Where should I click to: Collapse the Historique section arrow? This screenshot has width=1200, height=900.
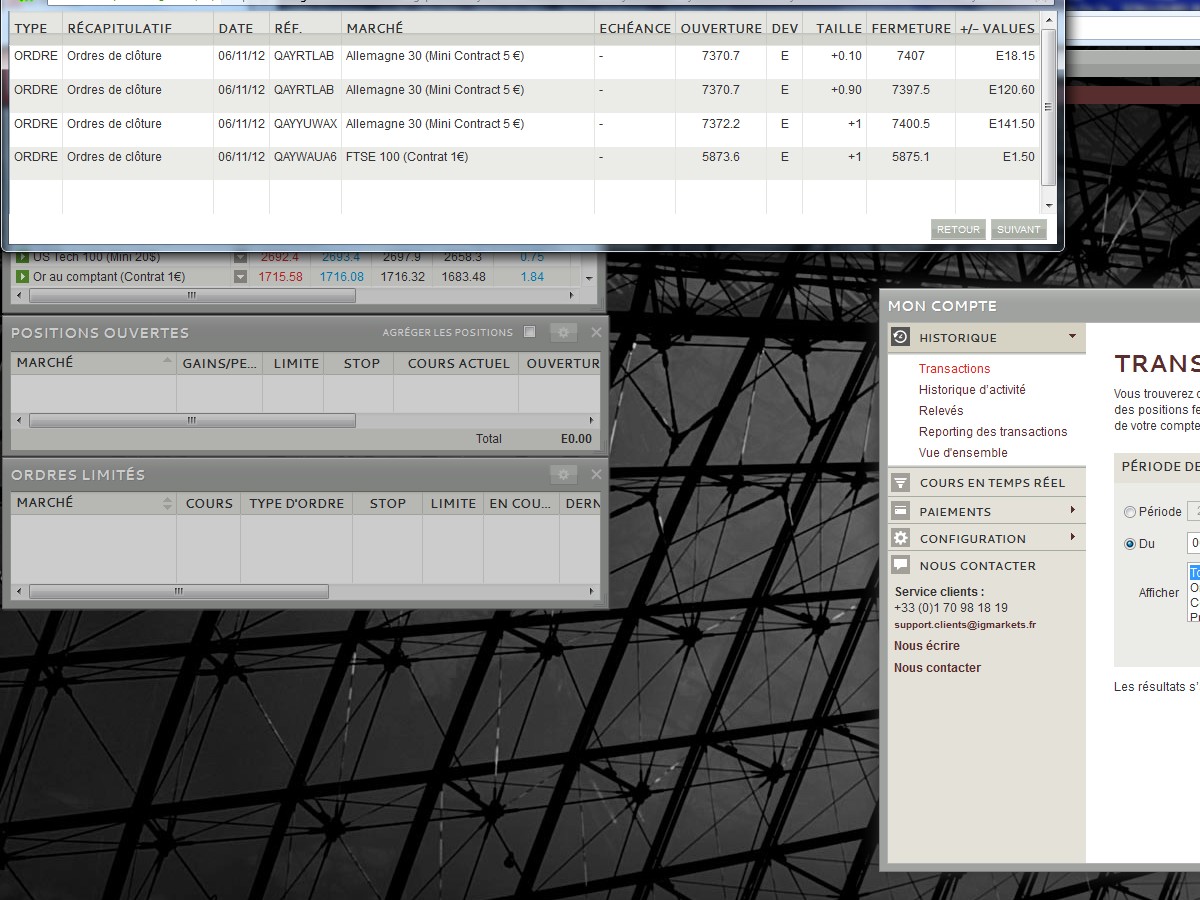[1072, 337]
